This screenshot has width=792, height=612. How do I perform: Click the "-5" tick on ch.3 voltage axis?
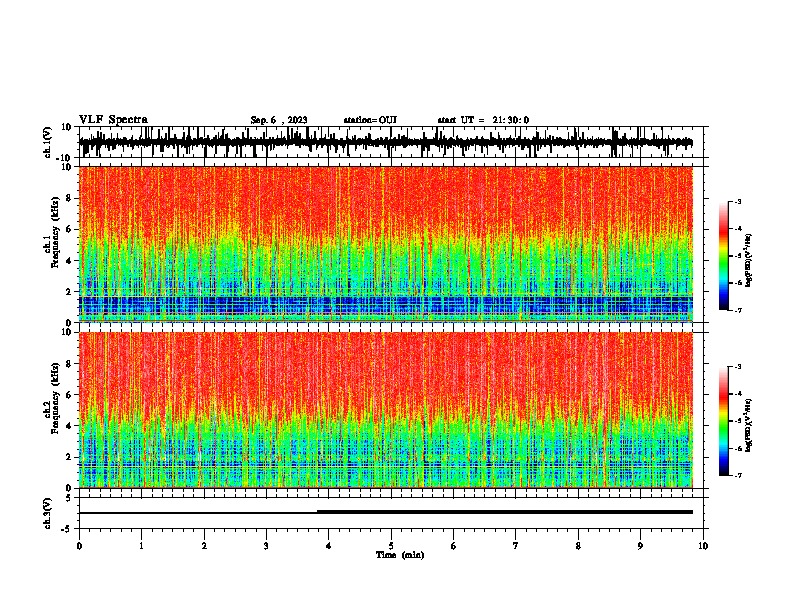coord(67,529)
